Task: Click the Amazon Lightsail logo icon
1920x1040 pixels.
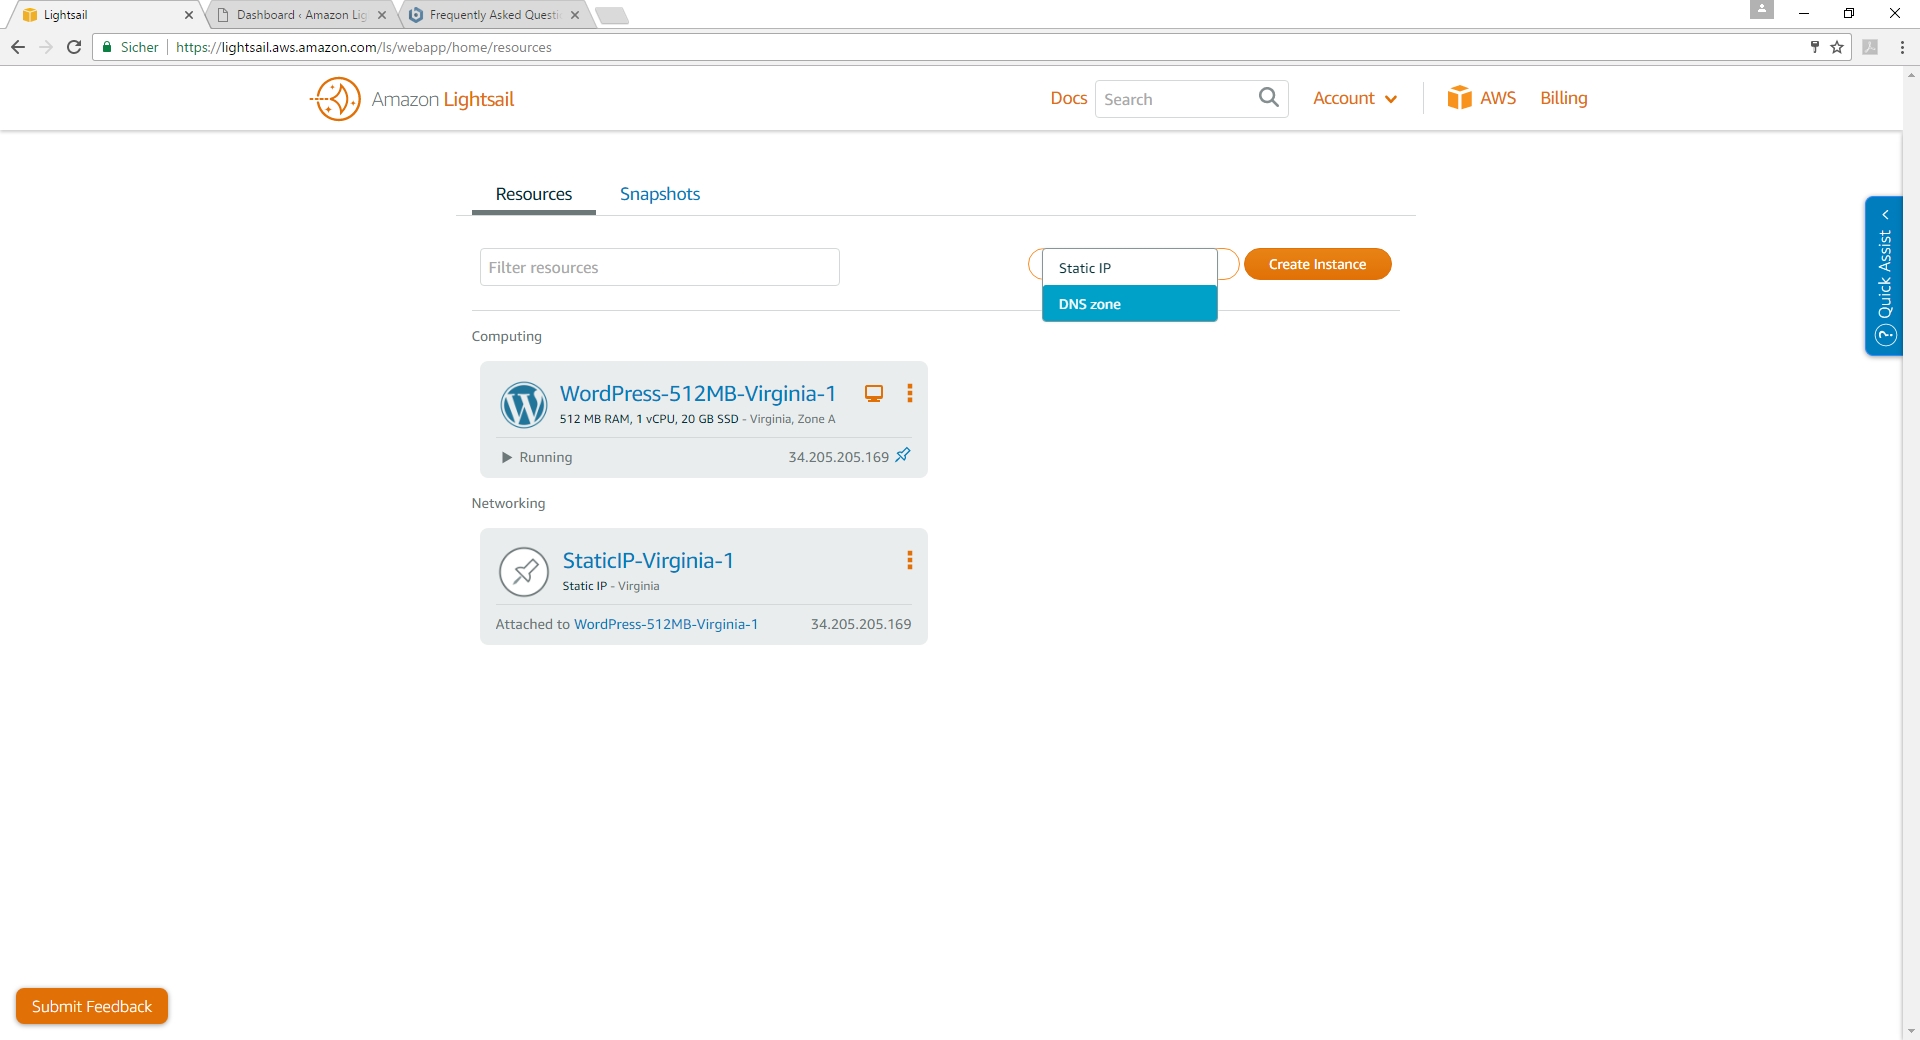Action: point(336,99)
